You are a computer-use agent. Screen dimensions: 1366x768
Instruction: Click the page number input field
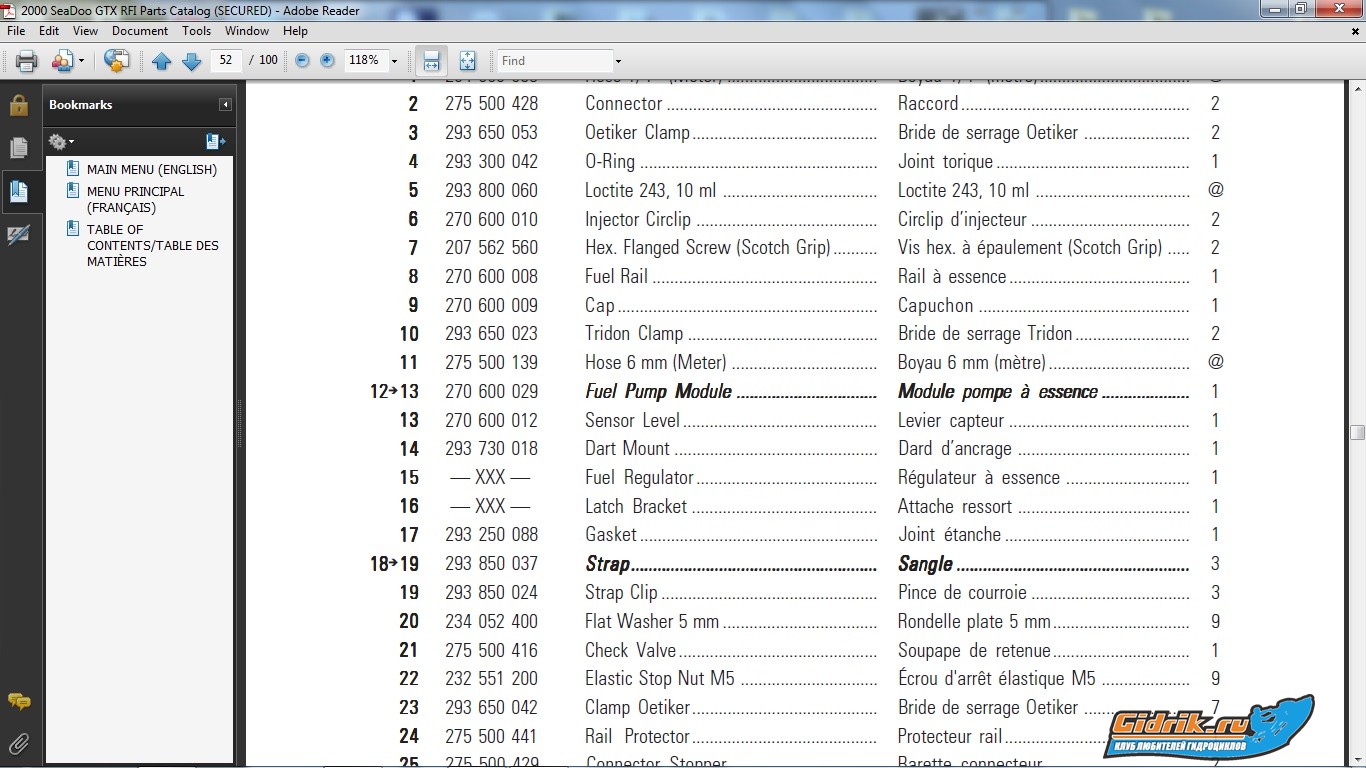(x=226, y=61)
